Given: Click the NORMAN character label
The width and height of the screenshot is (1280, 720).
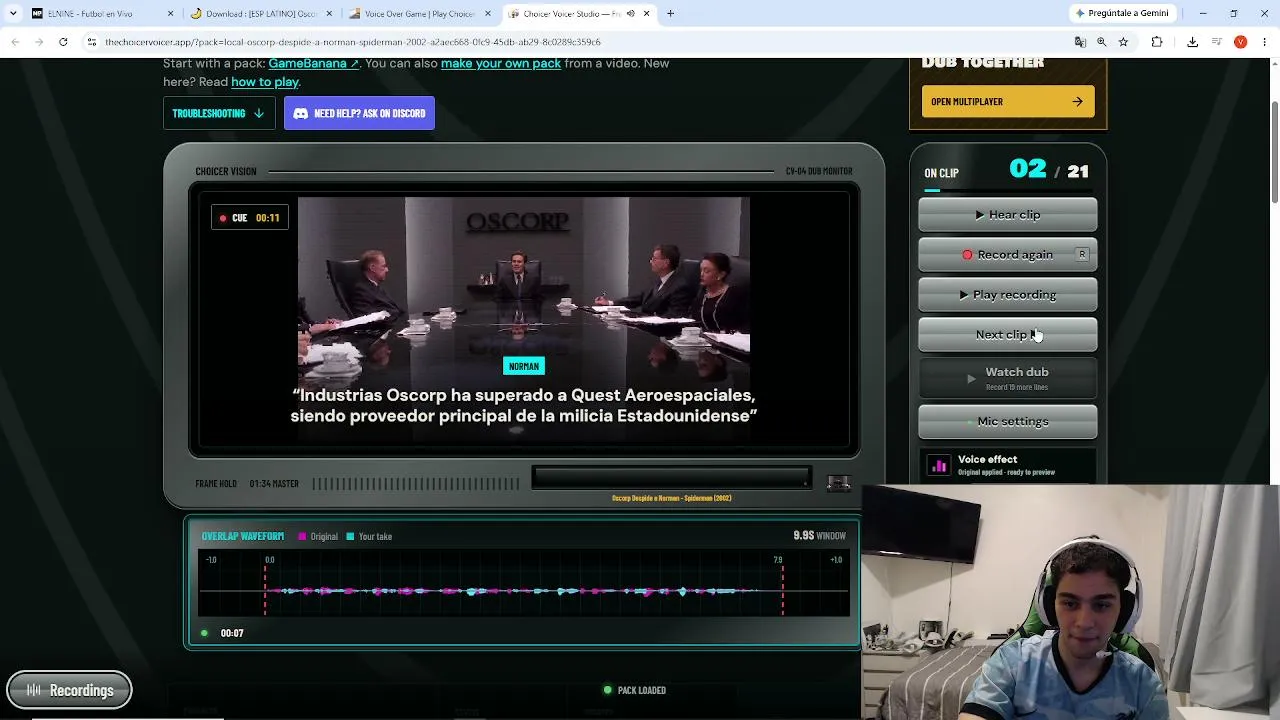Looking at the screenshot, I should pyautogui.click(x=524, y=366).
